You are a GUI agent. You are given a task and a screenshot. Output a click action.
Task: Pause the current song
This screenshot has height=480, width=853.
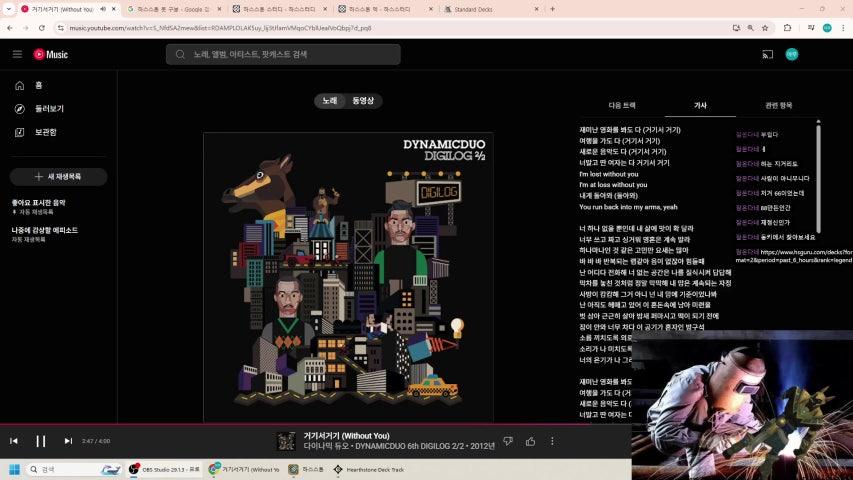[x=41, y=441]
